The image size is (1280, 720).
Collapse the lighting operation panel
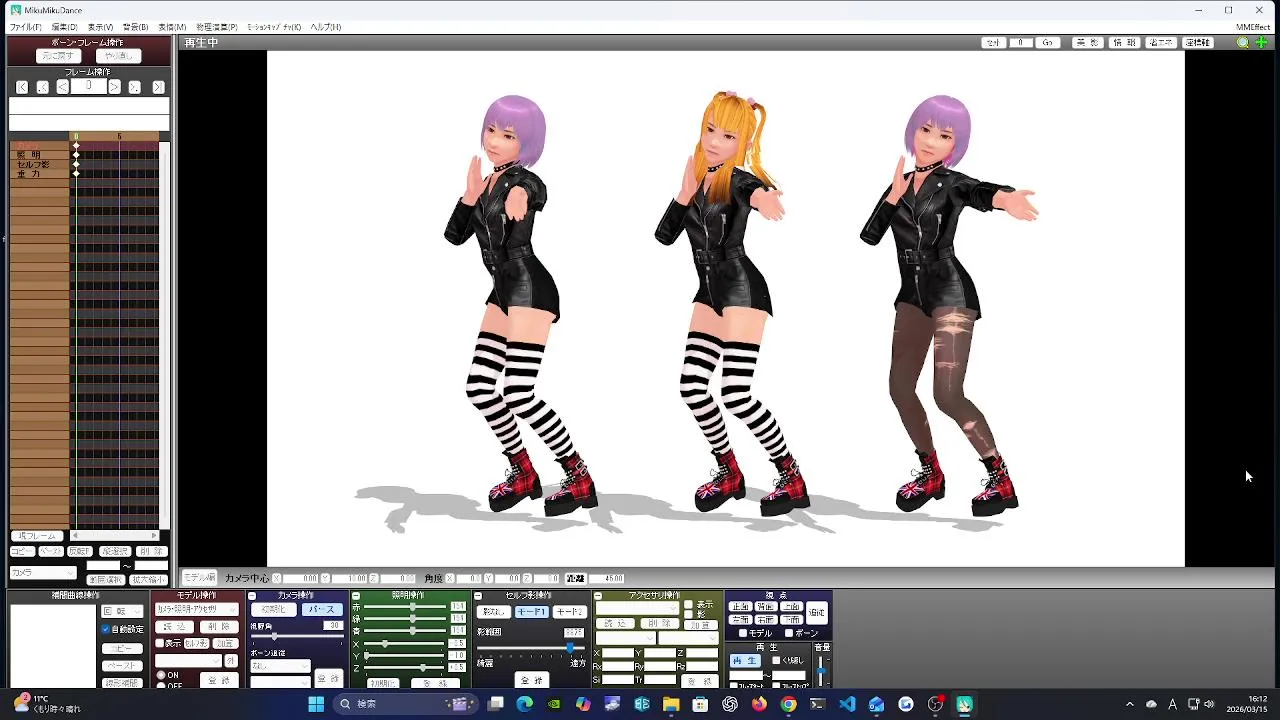click(356, 596)
